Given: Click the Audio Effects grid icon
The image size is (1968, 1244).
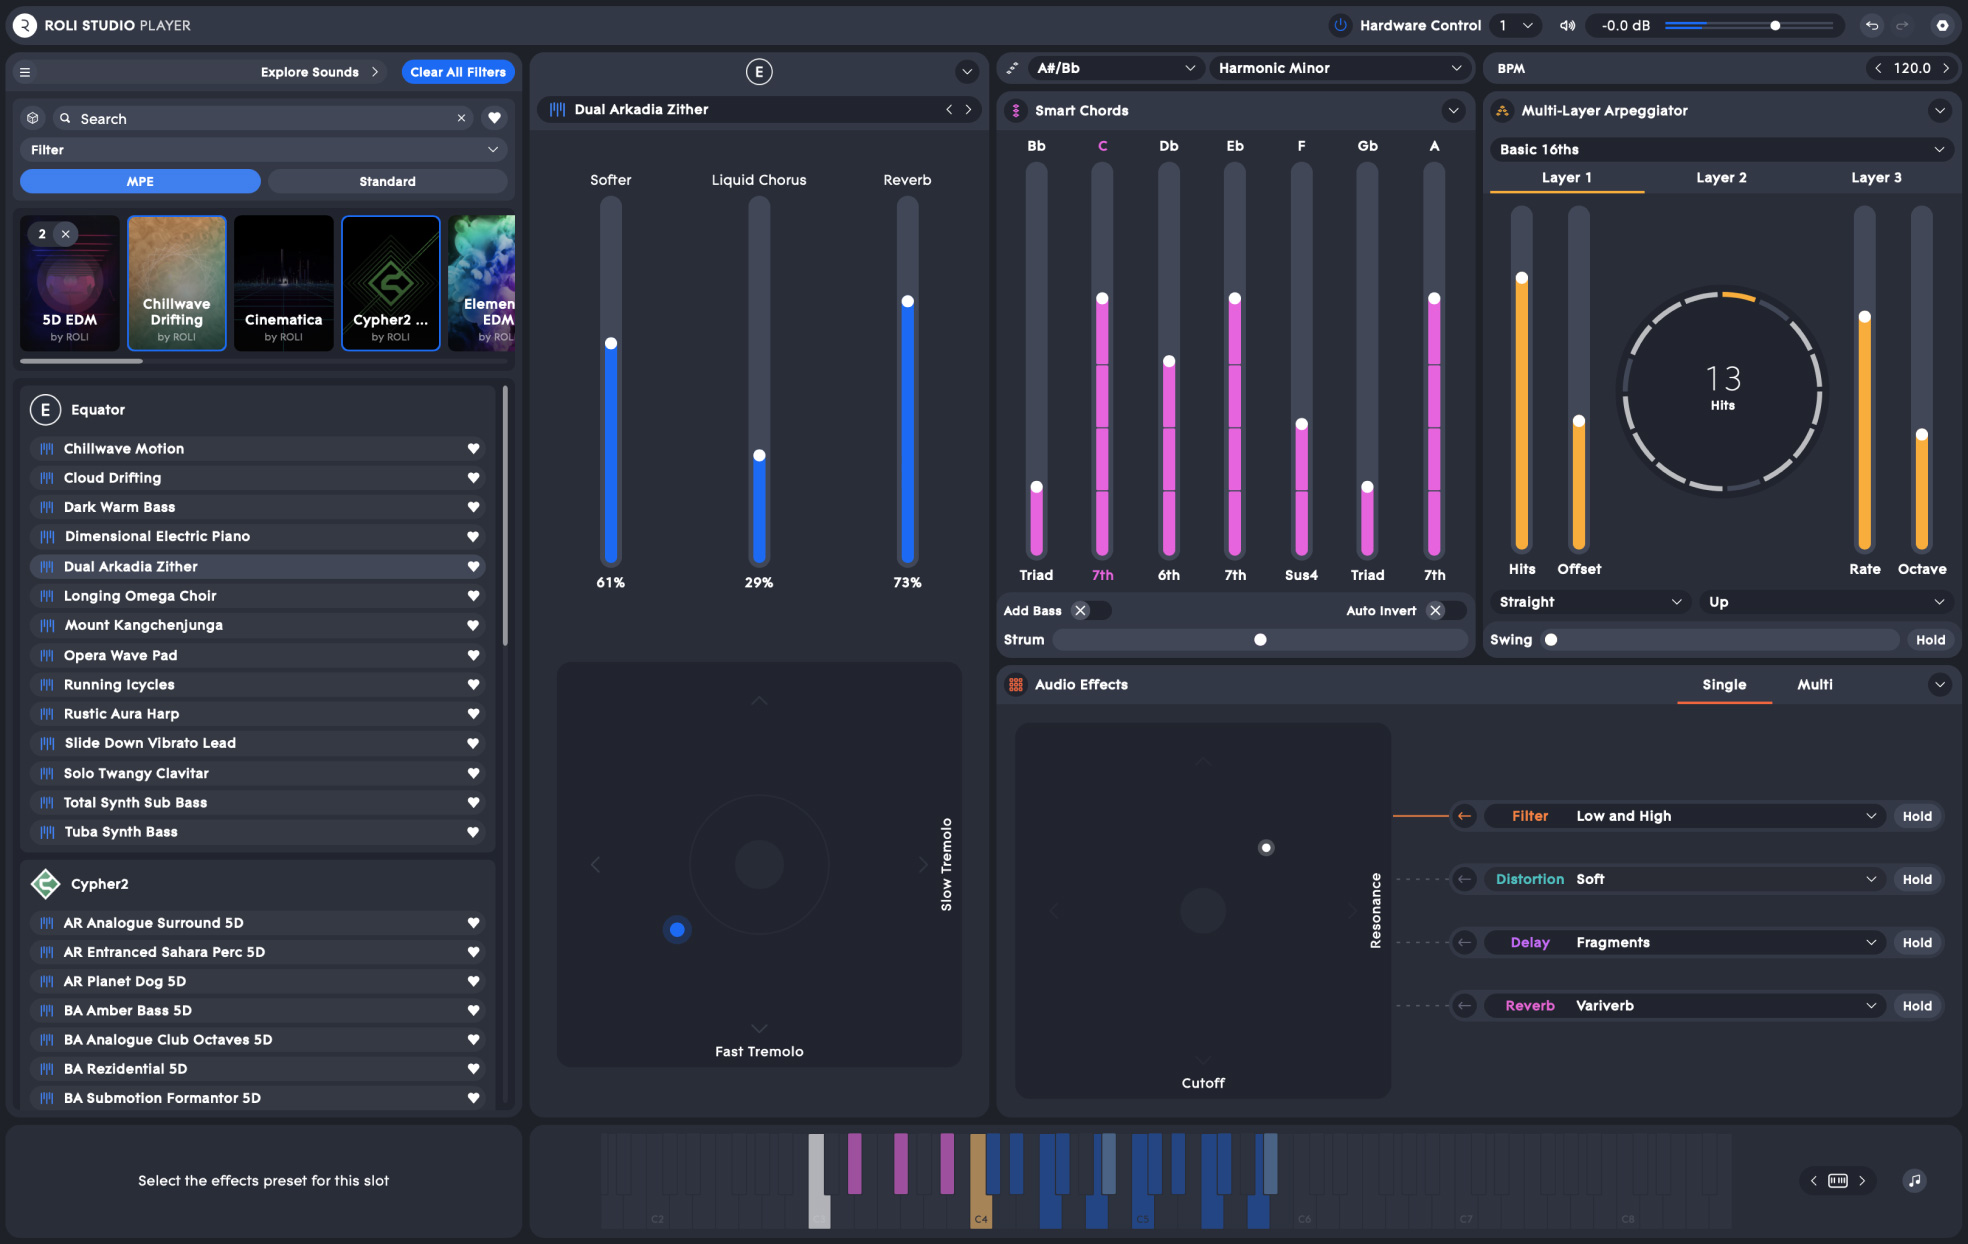Looking at the screenshot, I should (x=1016, y=685).
